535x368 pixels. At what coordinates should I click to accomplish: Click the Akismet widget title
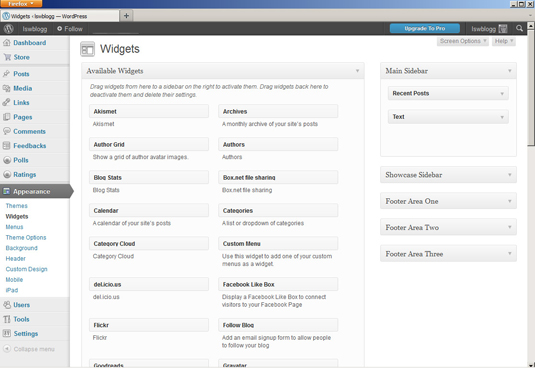pyautogui.click(x=149, y=111)
